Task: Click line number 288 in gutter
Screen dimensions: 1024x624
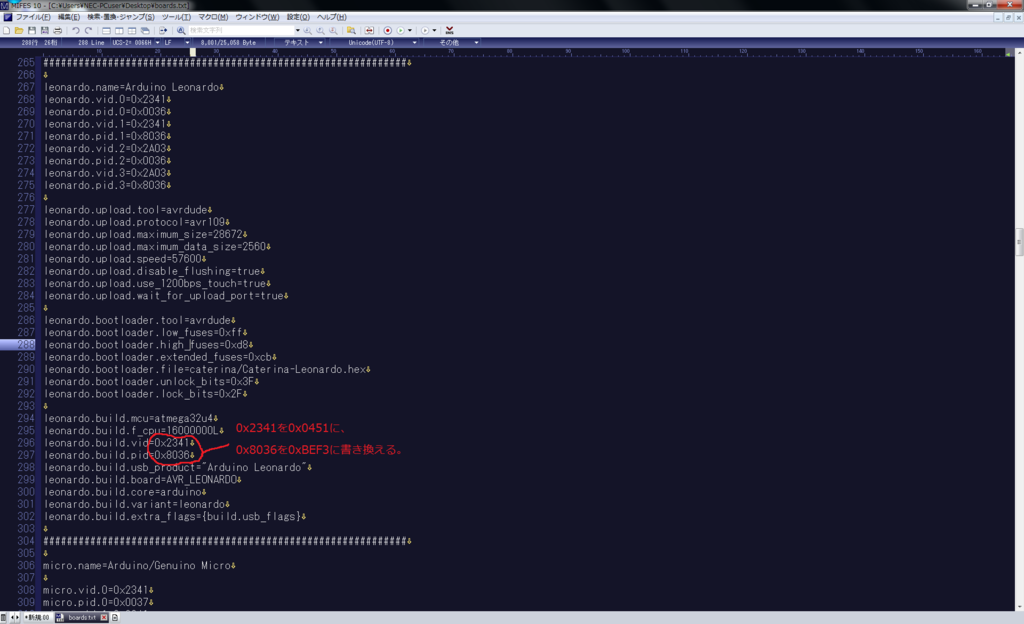Action: click(x=25, y=345)
